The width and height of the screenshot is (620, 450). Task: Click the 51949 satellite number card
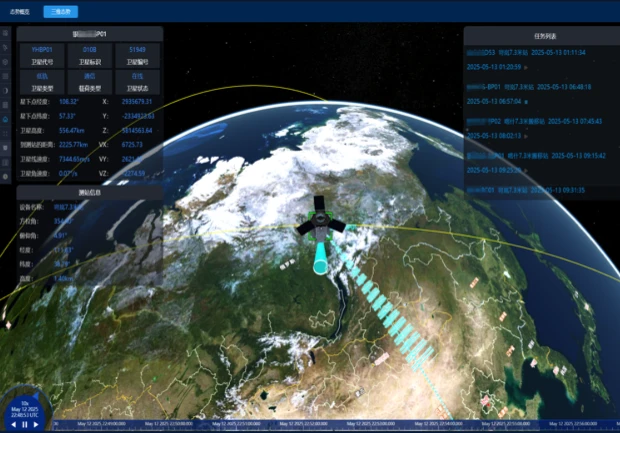137,54
